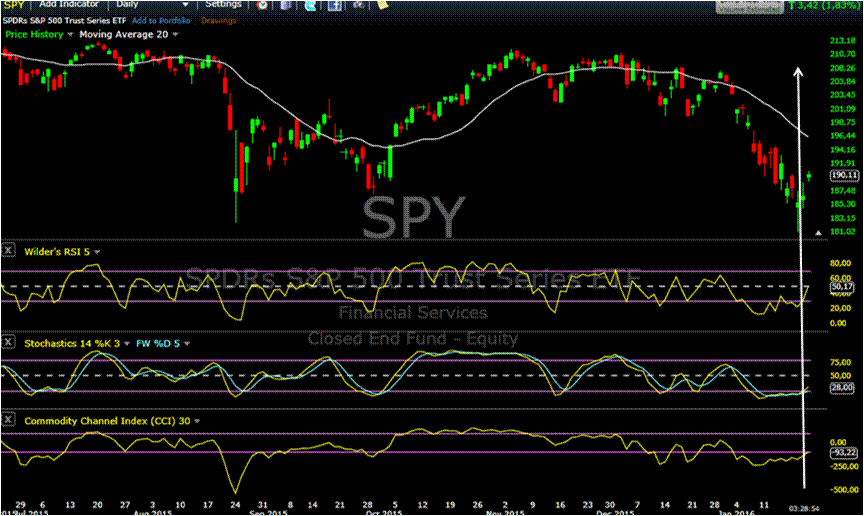Share chart via Facebook icon
The width and height of the screenshot is (864, 516).
click(x=334, y=6)
